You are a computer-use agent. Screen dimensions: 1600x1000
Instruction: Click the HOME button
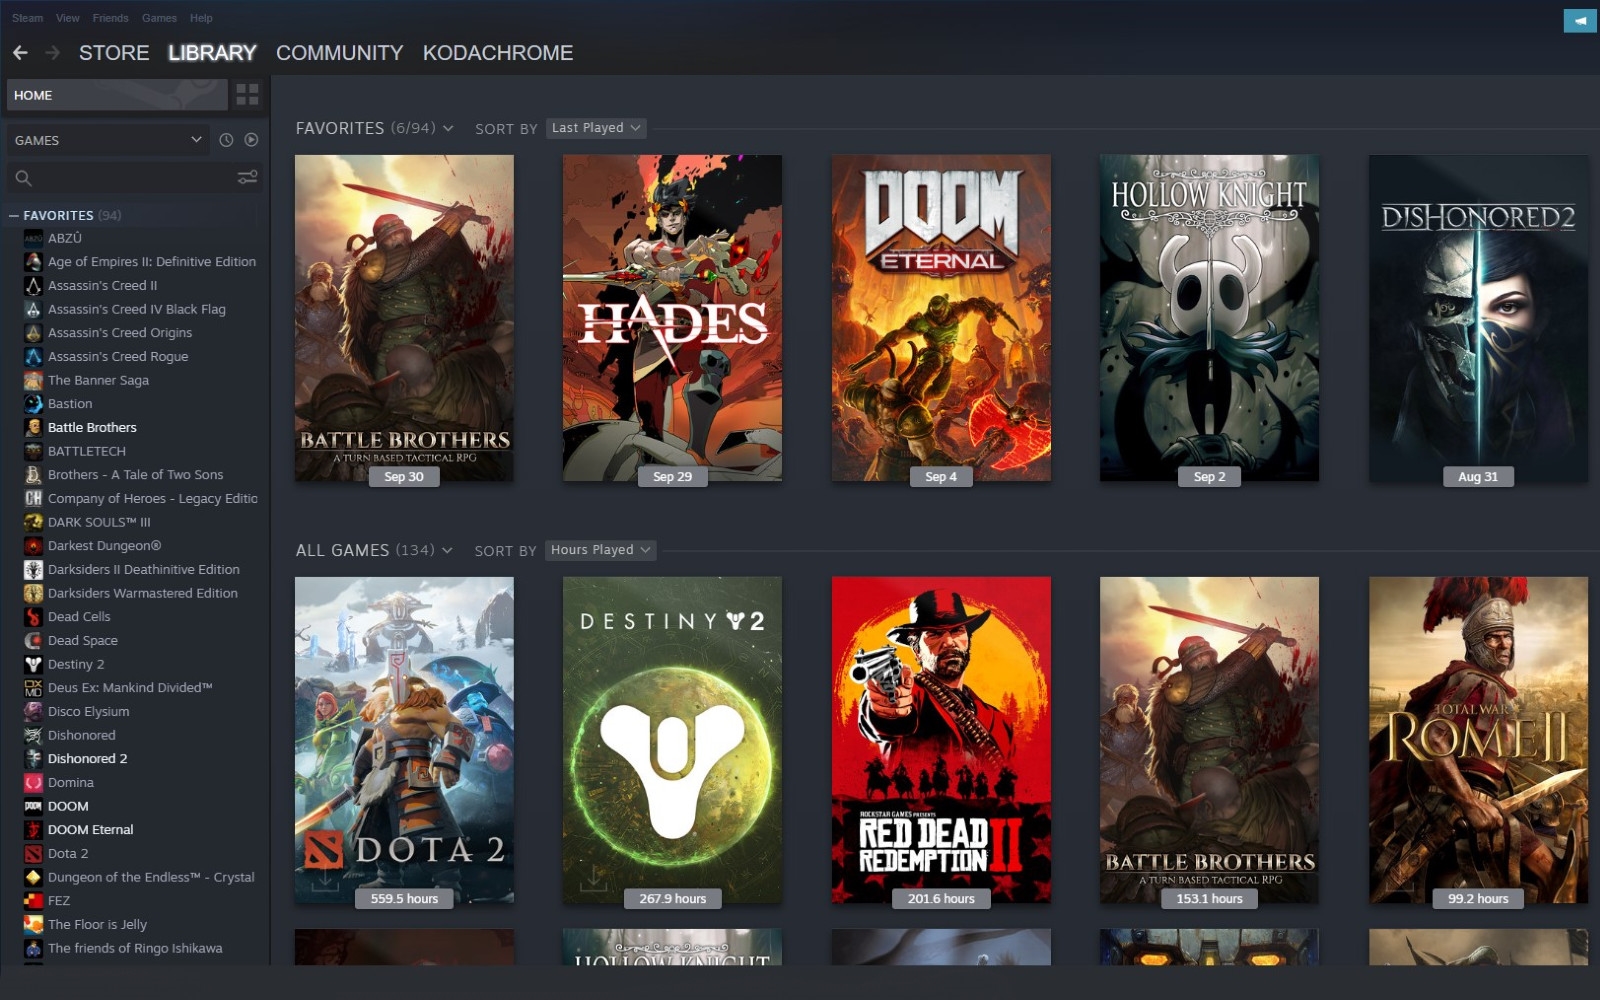pos(117,95)
